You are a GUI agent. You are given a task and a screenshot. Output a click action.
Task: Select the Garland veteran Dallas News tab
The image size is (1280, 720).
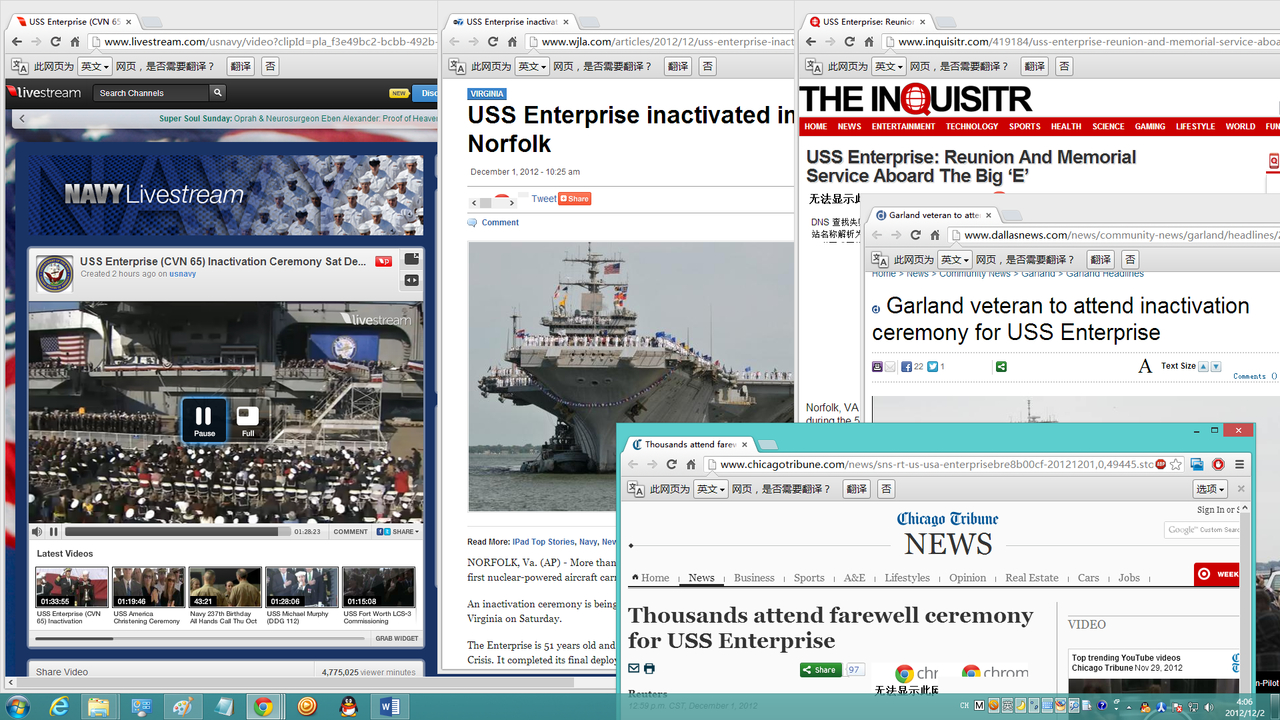(932, 215)
